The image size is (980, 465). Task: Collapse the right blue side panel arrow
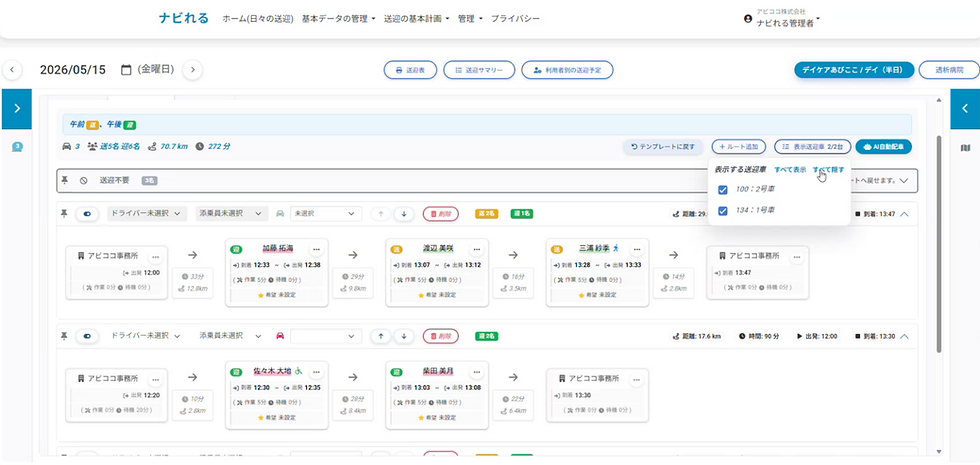coord(965,109)
